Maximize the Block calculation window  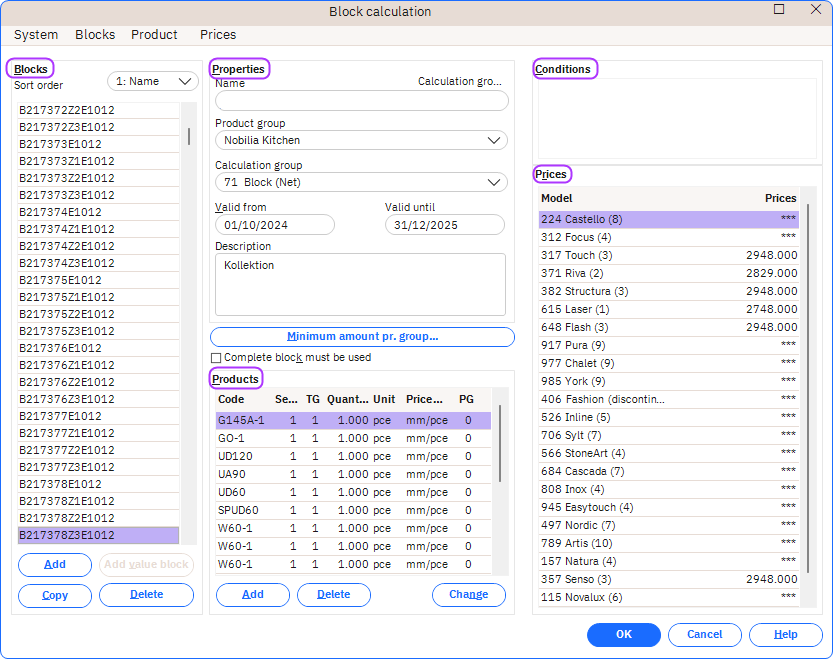779,10
